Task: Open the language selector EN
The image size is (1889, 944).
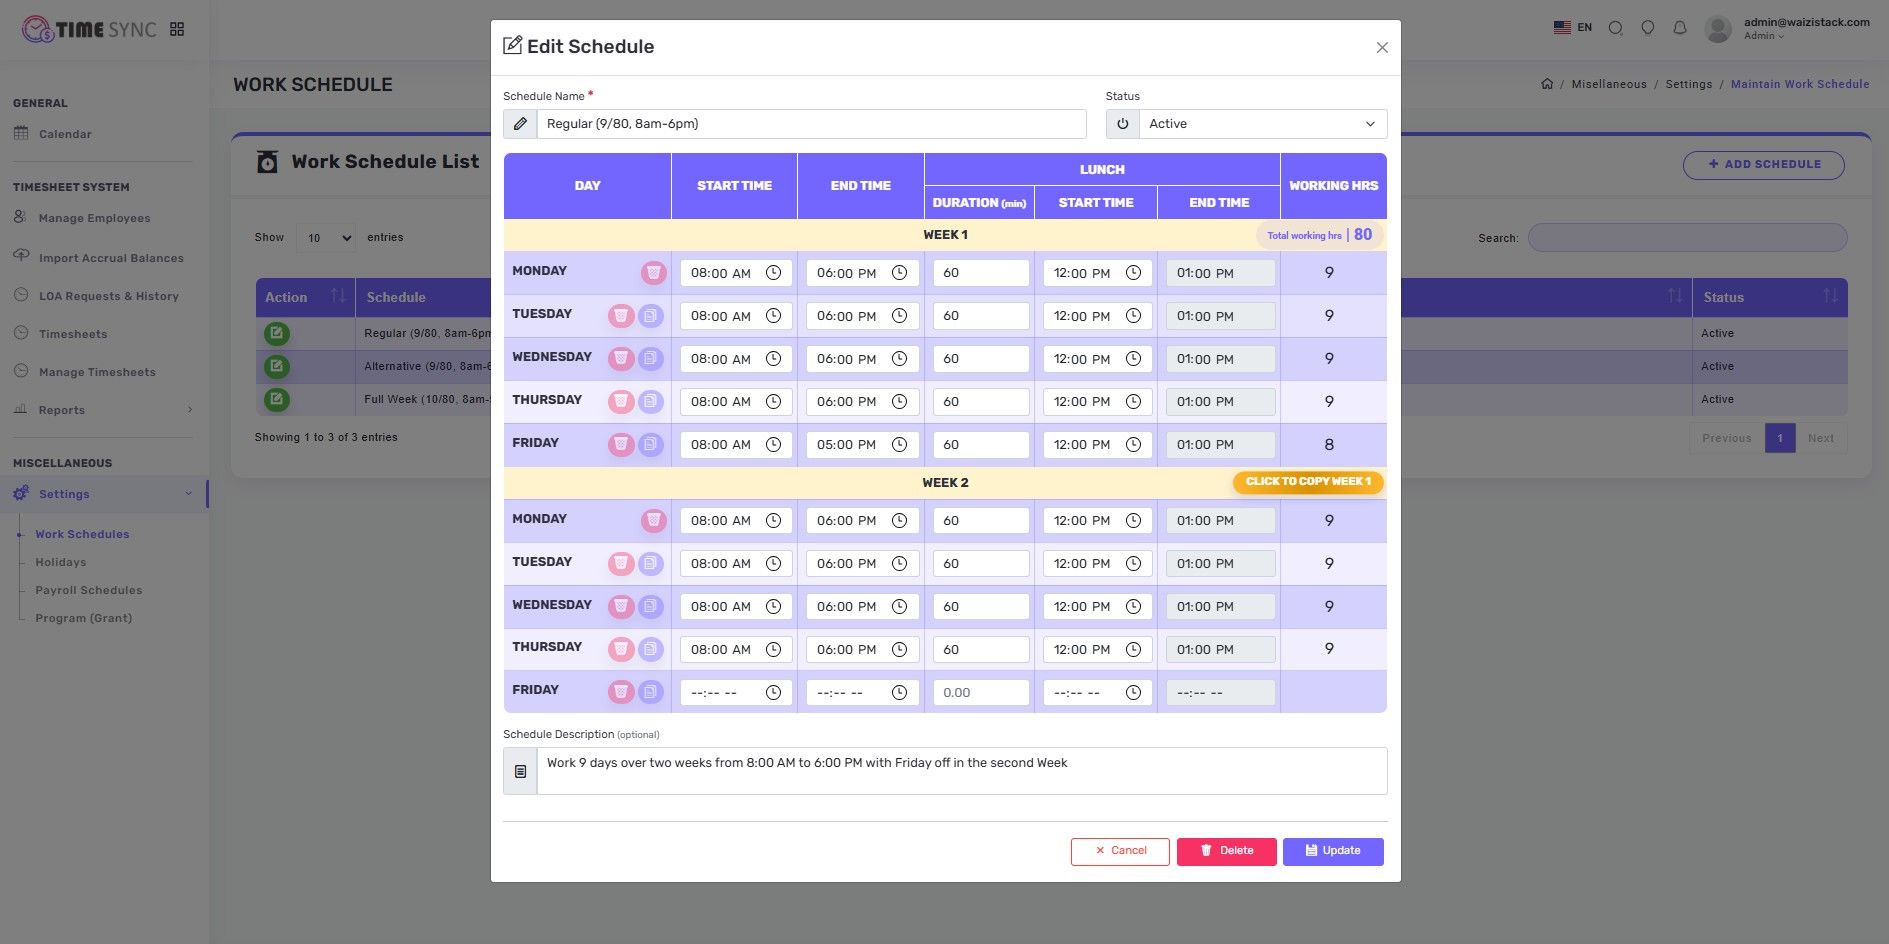Action: coord(1572,28)
